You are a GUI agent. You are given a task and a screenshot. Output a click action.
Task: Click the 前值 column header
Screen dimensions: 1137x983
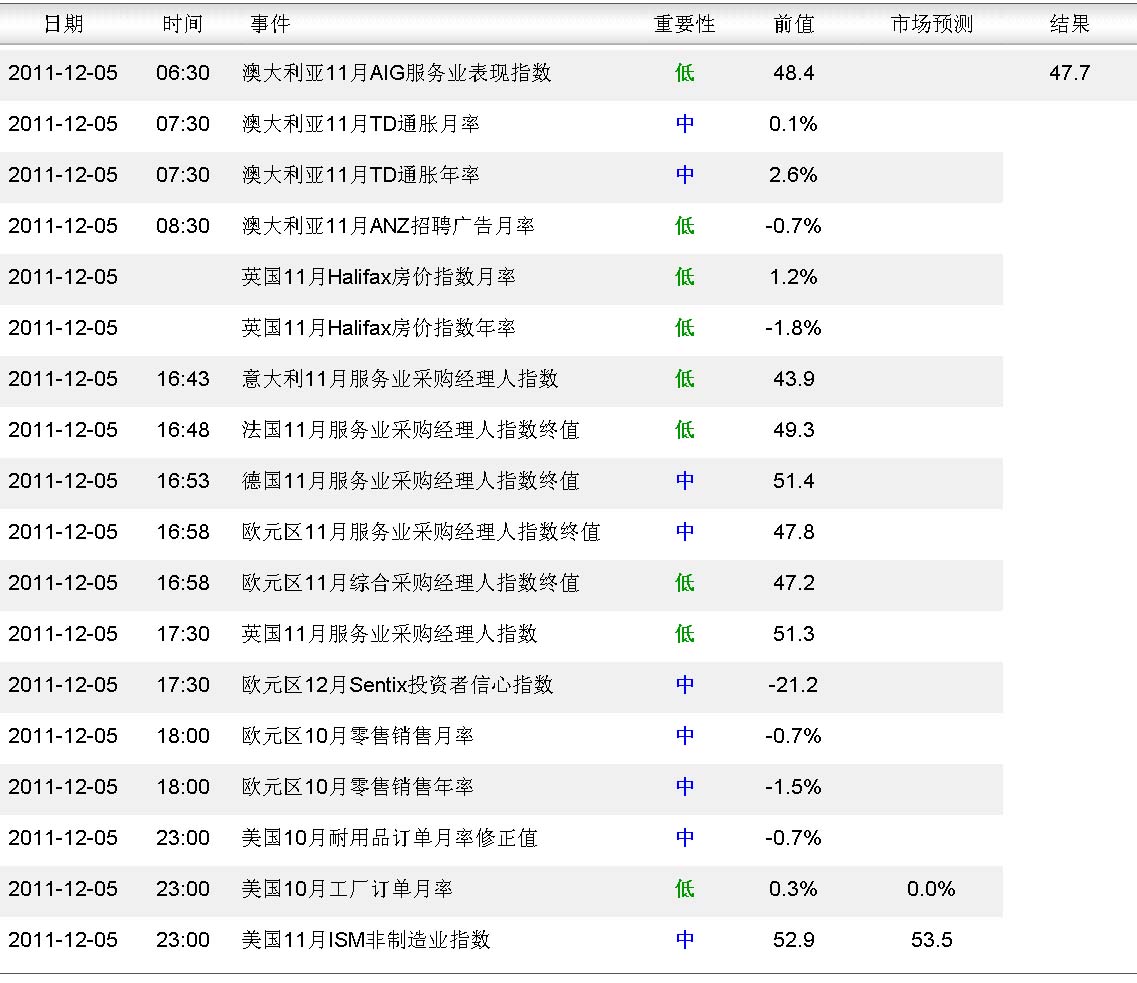[794, 24]
